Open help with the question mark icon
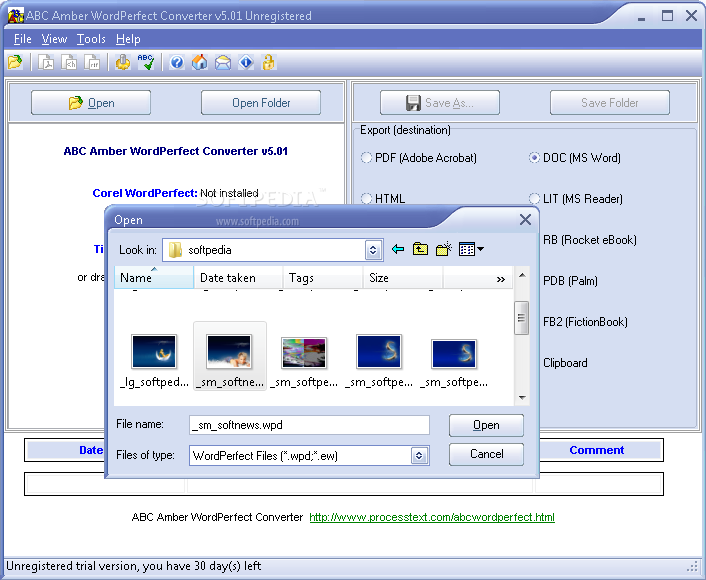This screenshot has width=706, height=580. pyautogui.click(x=176, y=62)
